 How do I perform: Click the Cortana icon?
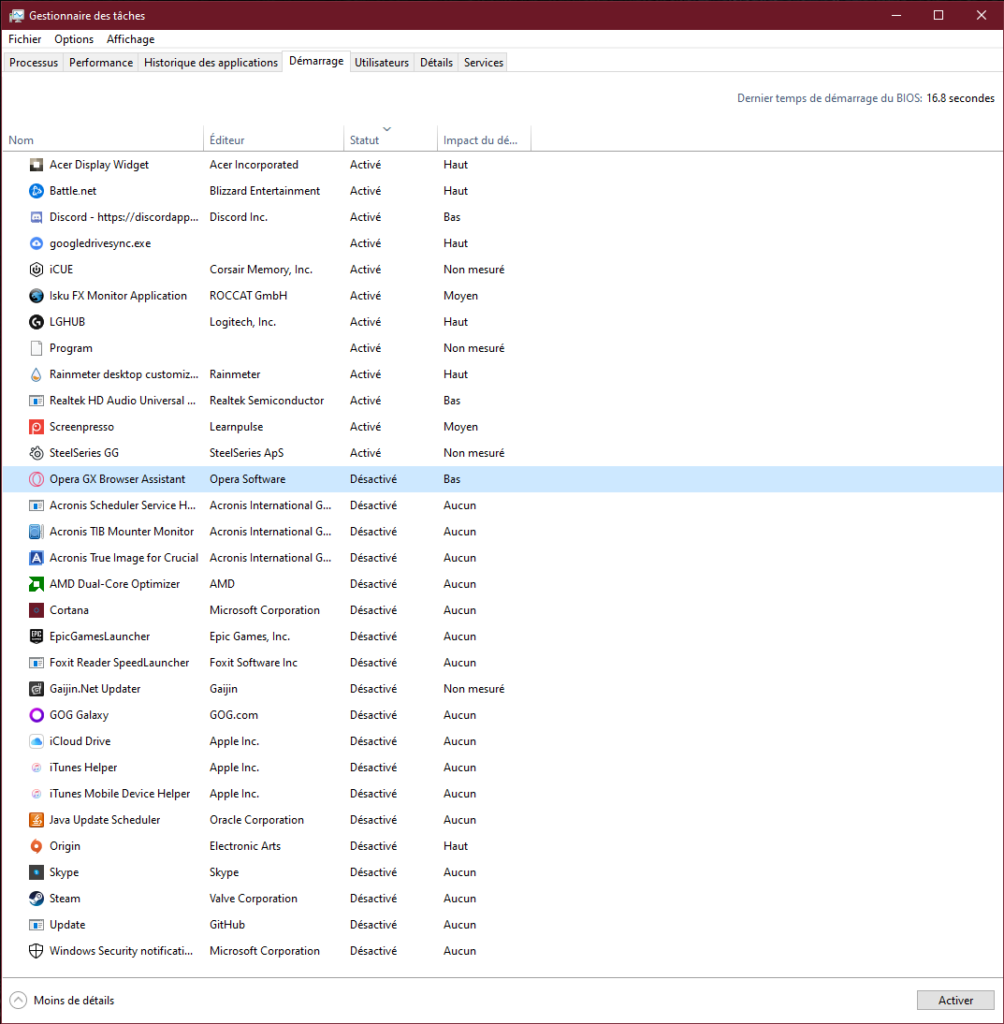37,610
